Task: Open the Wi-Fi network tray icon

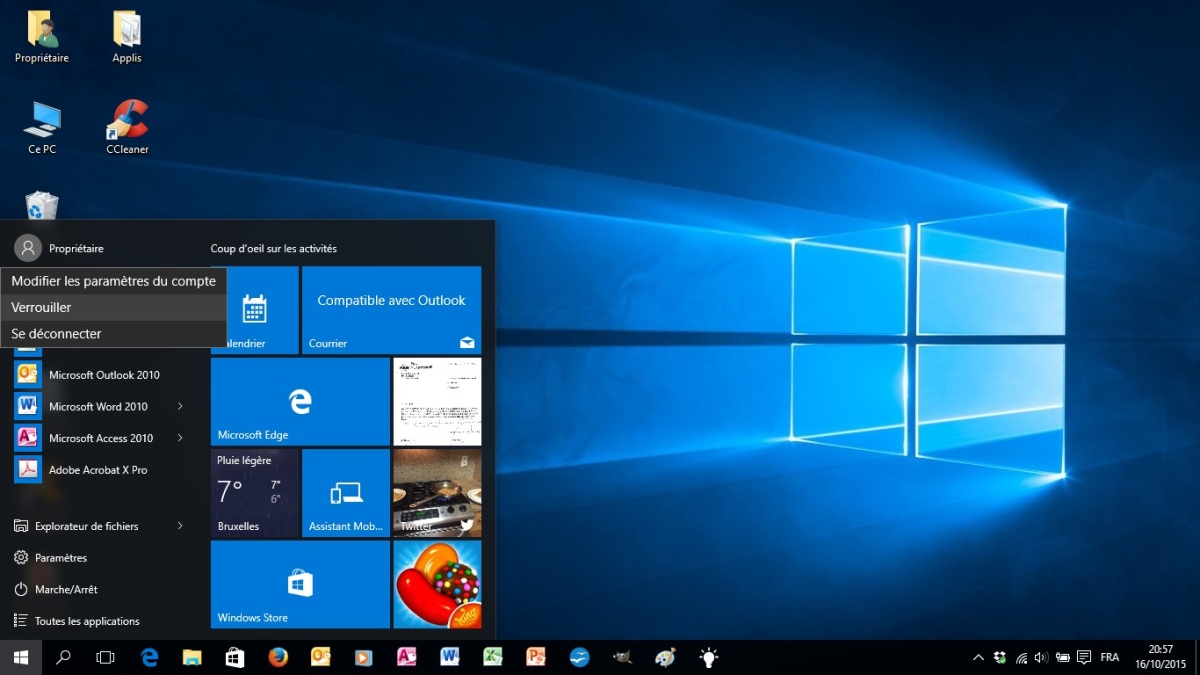Action: pos(1021,657)
